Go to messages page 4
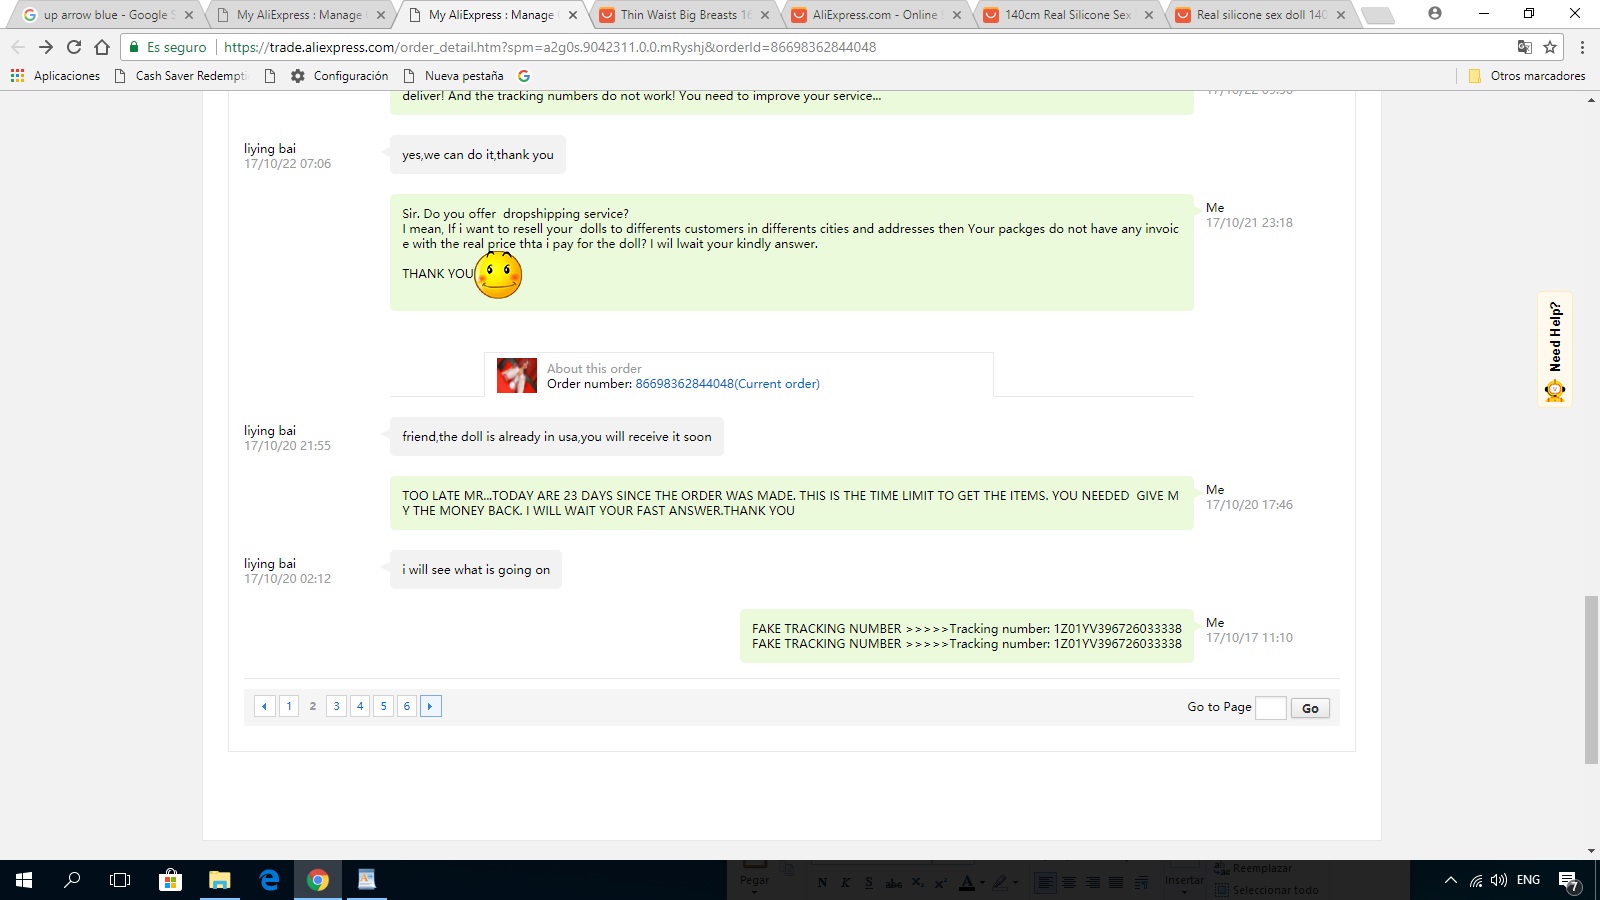The image size is (1600, 900). tap(360, 706)
